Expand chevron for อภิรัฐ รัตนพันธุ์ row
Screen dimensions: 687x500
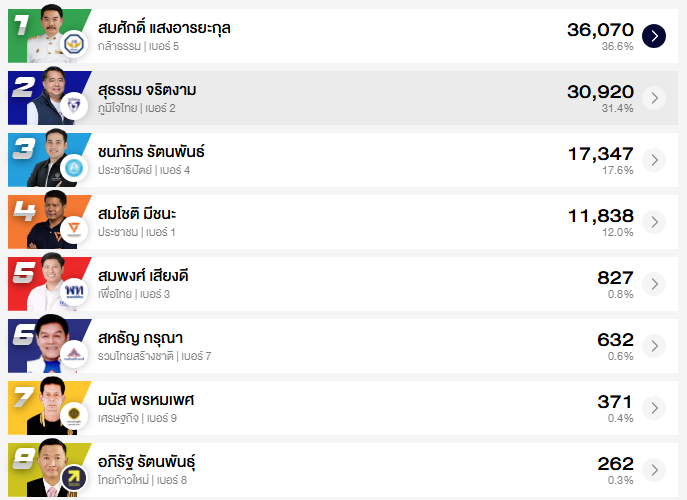pos(653,470)
